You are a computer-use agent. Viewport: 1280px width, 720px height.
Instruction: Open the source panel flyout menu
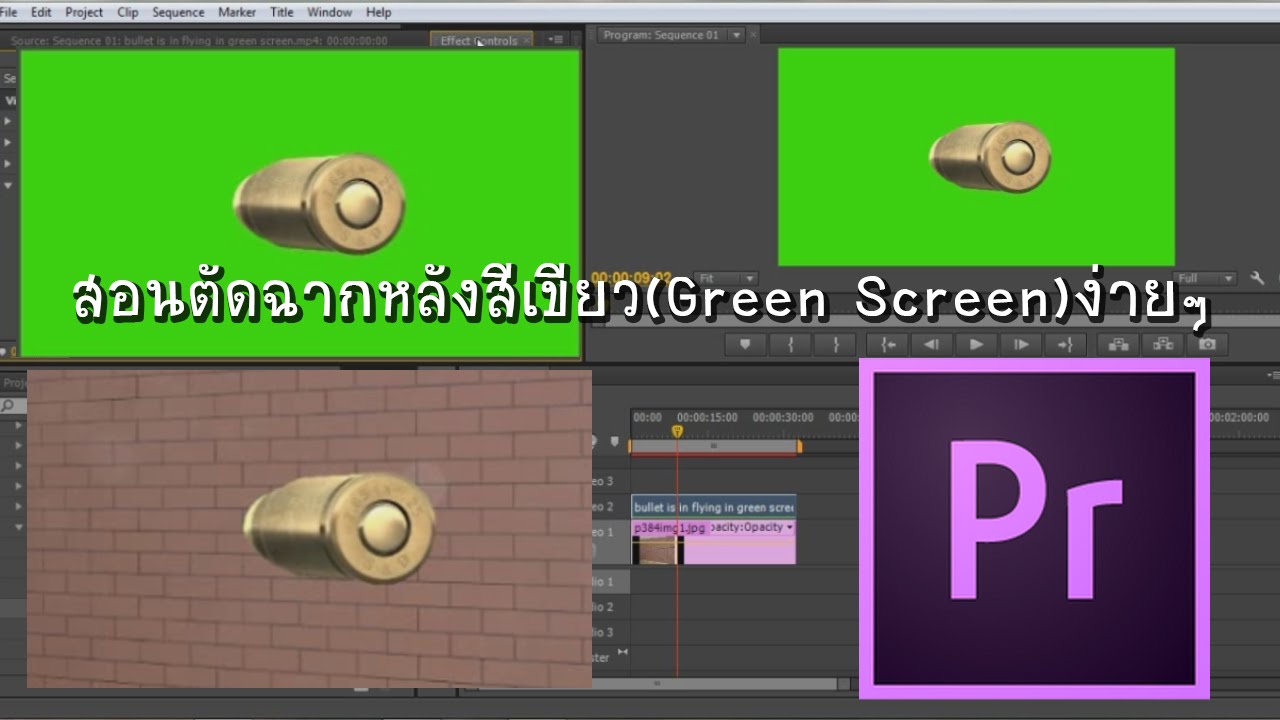click(x=557, y=40)
